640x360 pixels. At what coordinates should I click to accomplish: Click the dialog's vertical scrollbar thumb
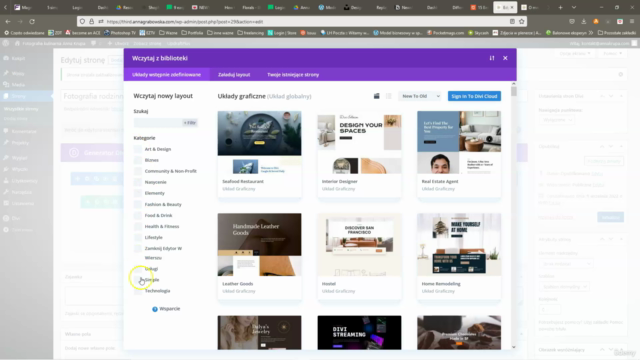(513, 91)
